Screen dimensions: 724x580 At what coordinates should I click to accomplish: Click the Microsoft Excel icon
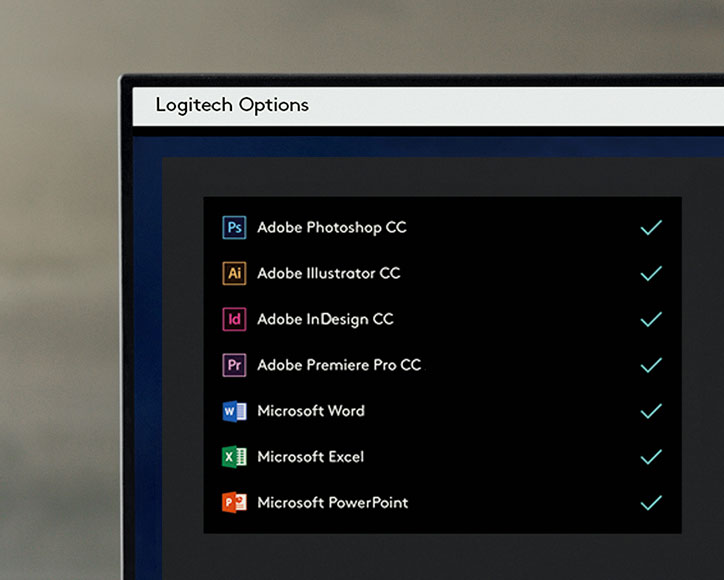[x=234, y=457]
